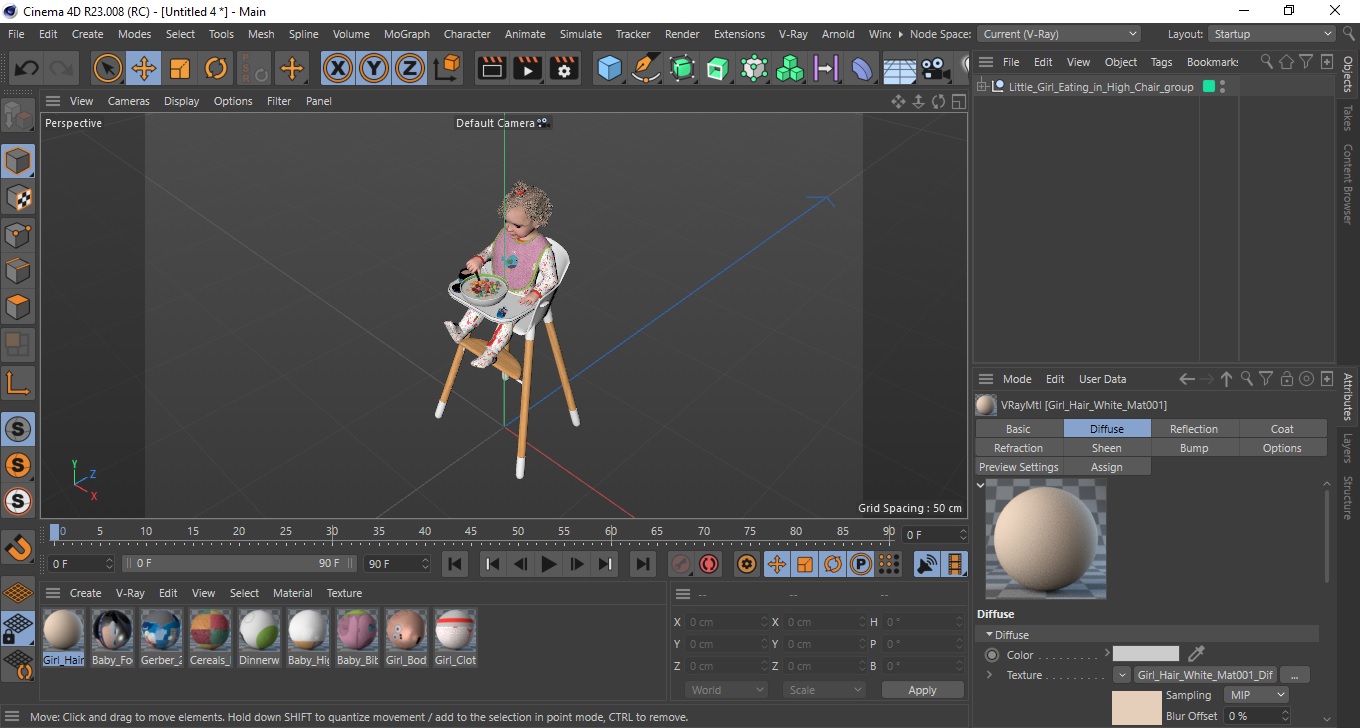
Task: Toggle the Z axis lock
Action: pos(410,69)
